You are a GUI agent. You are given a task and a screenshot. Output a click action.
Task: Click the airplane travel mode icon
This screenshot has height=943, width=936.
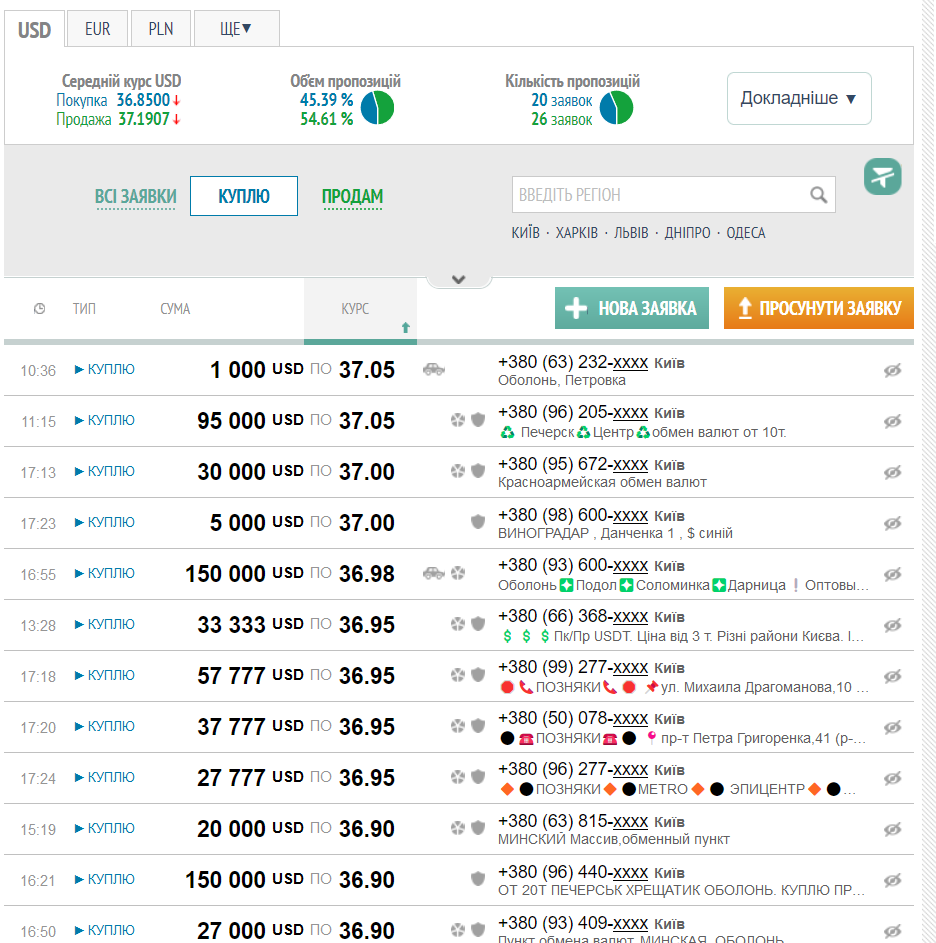[882, 177]
